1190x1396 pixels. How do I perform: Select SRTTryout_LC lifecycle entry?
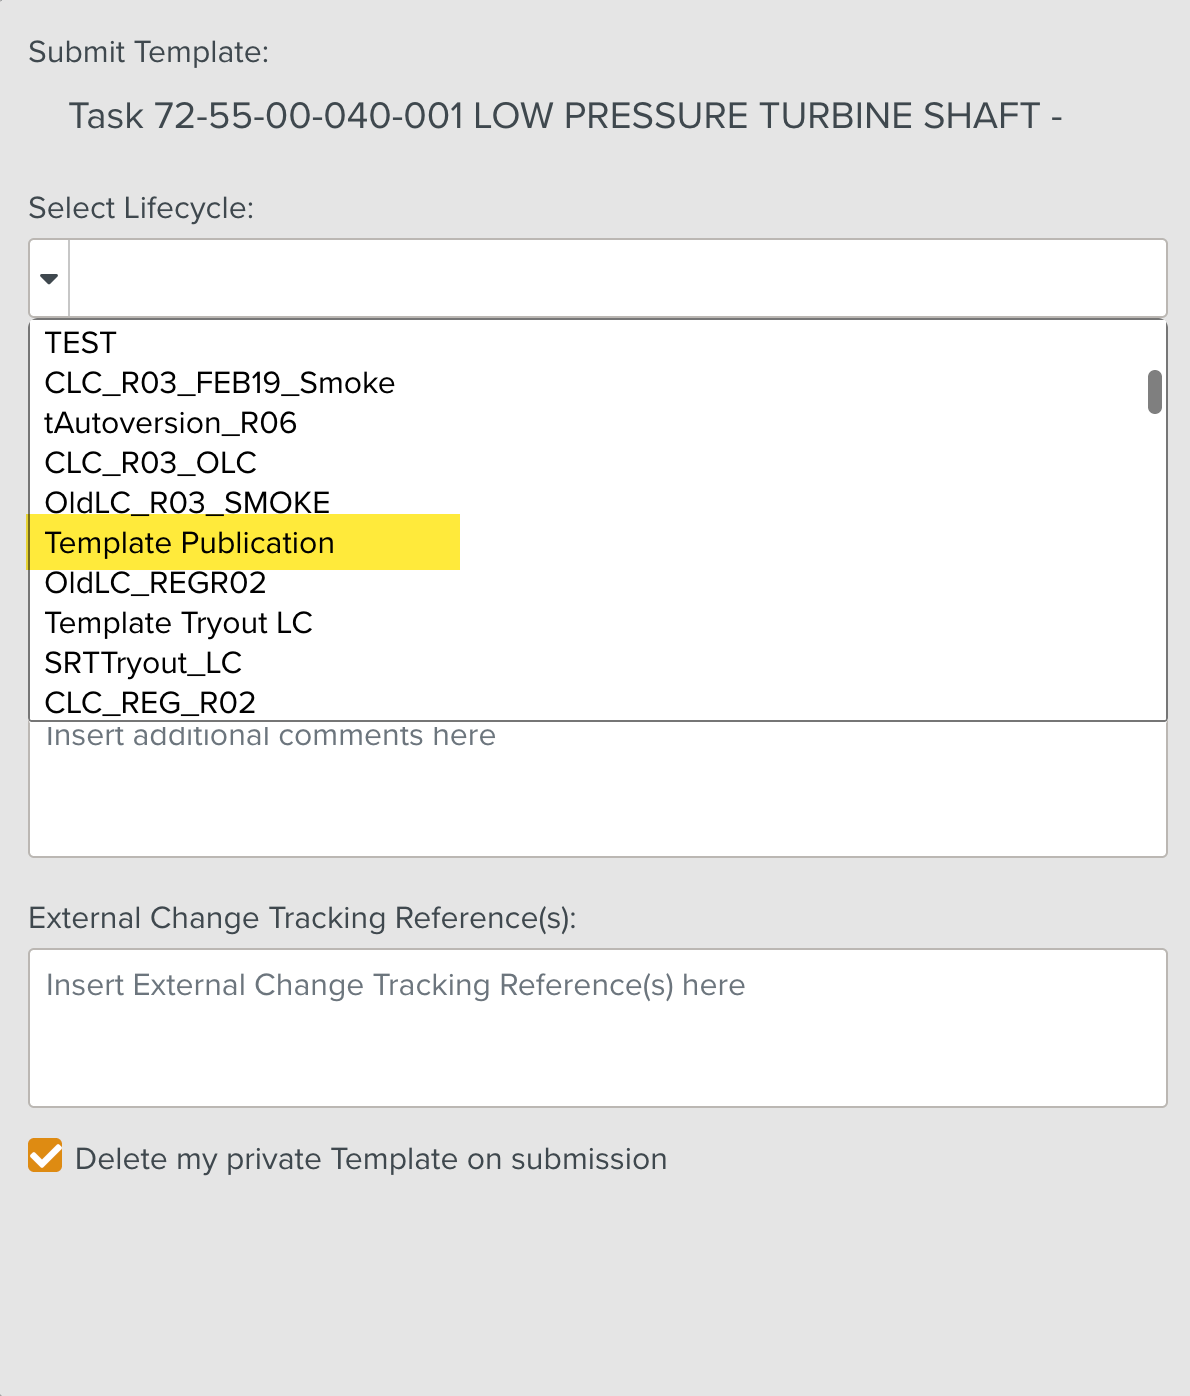click(x=143, y=662)
